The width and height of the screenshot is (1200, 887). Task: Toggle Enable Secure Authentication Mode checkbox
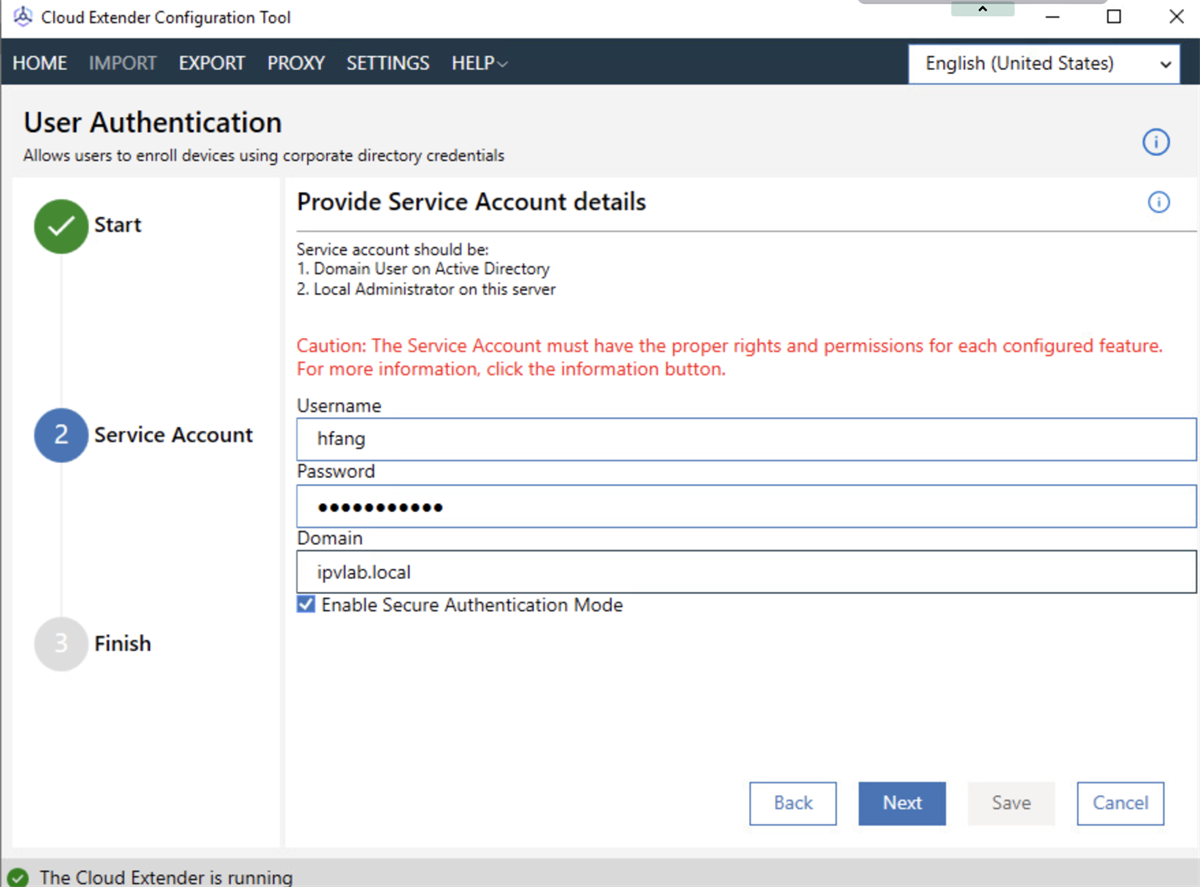click(306, 605)
